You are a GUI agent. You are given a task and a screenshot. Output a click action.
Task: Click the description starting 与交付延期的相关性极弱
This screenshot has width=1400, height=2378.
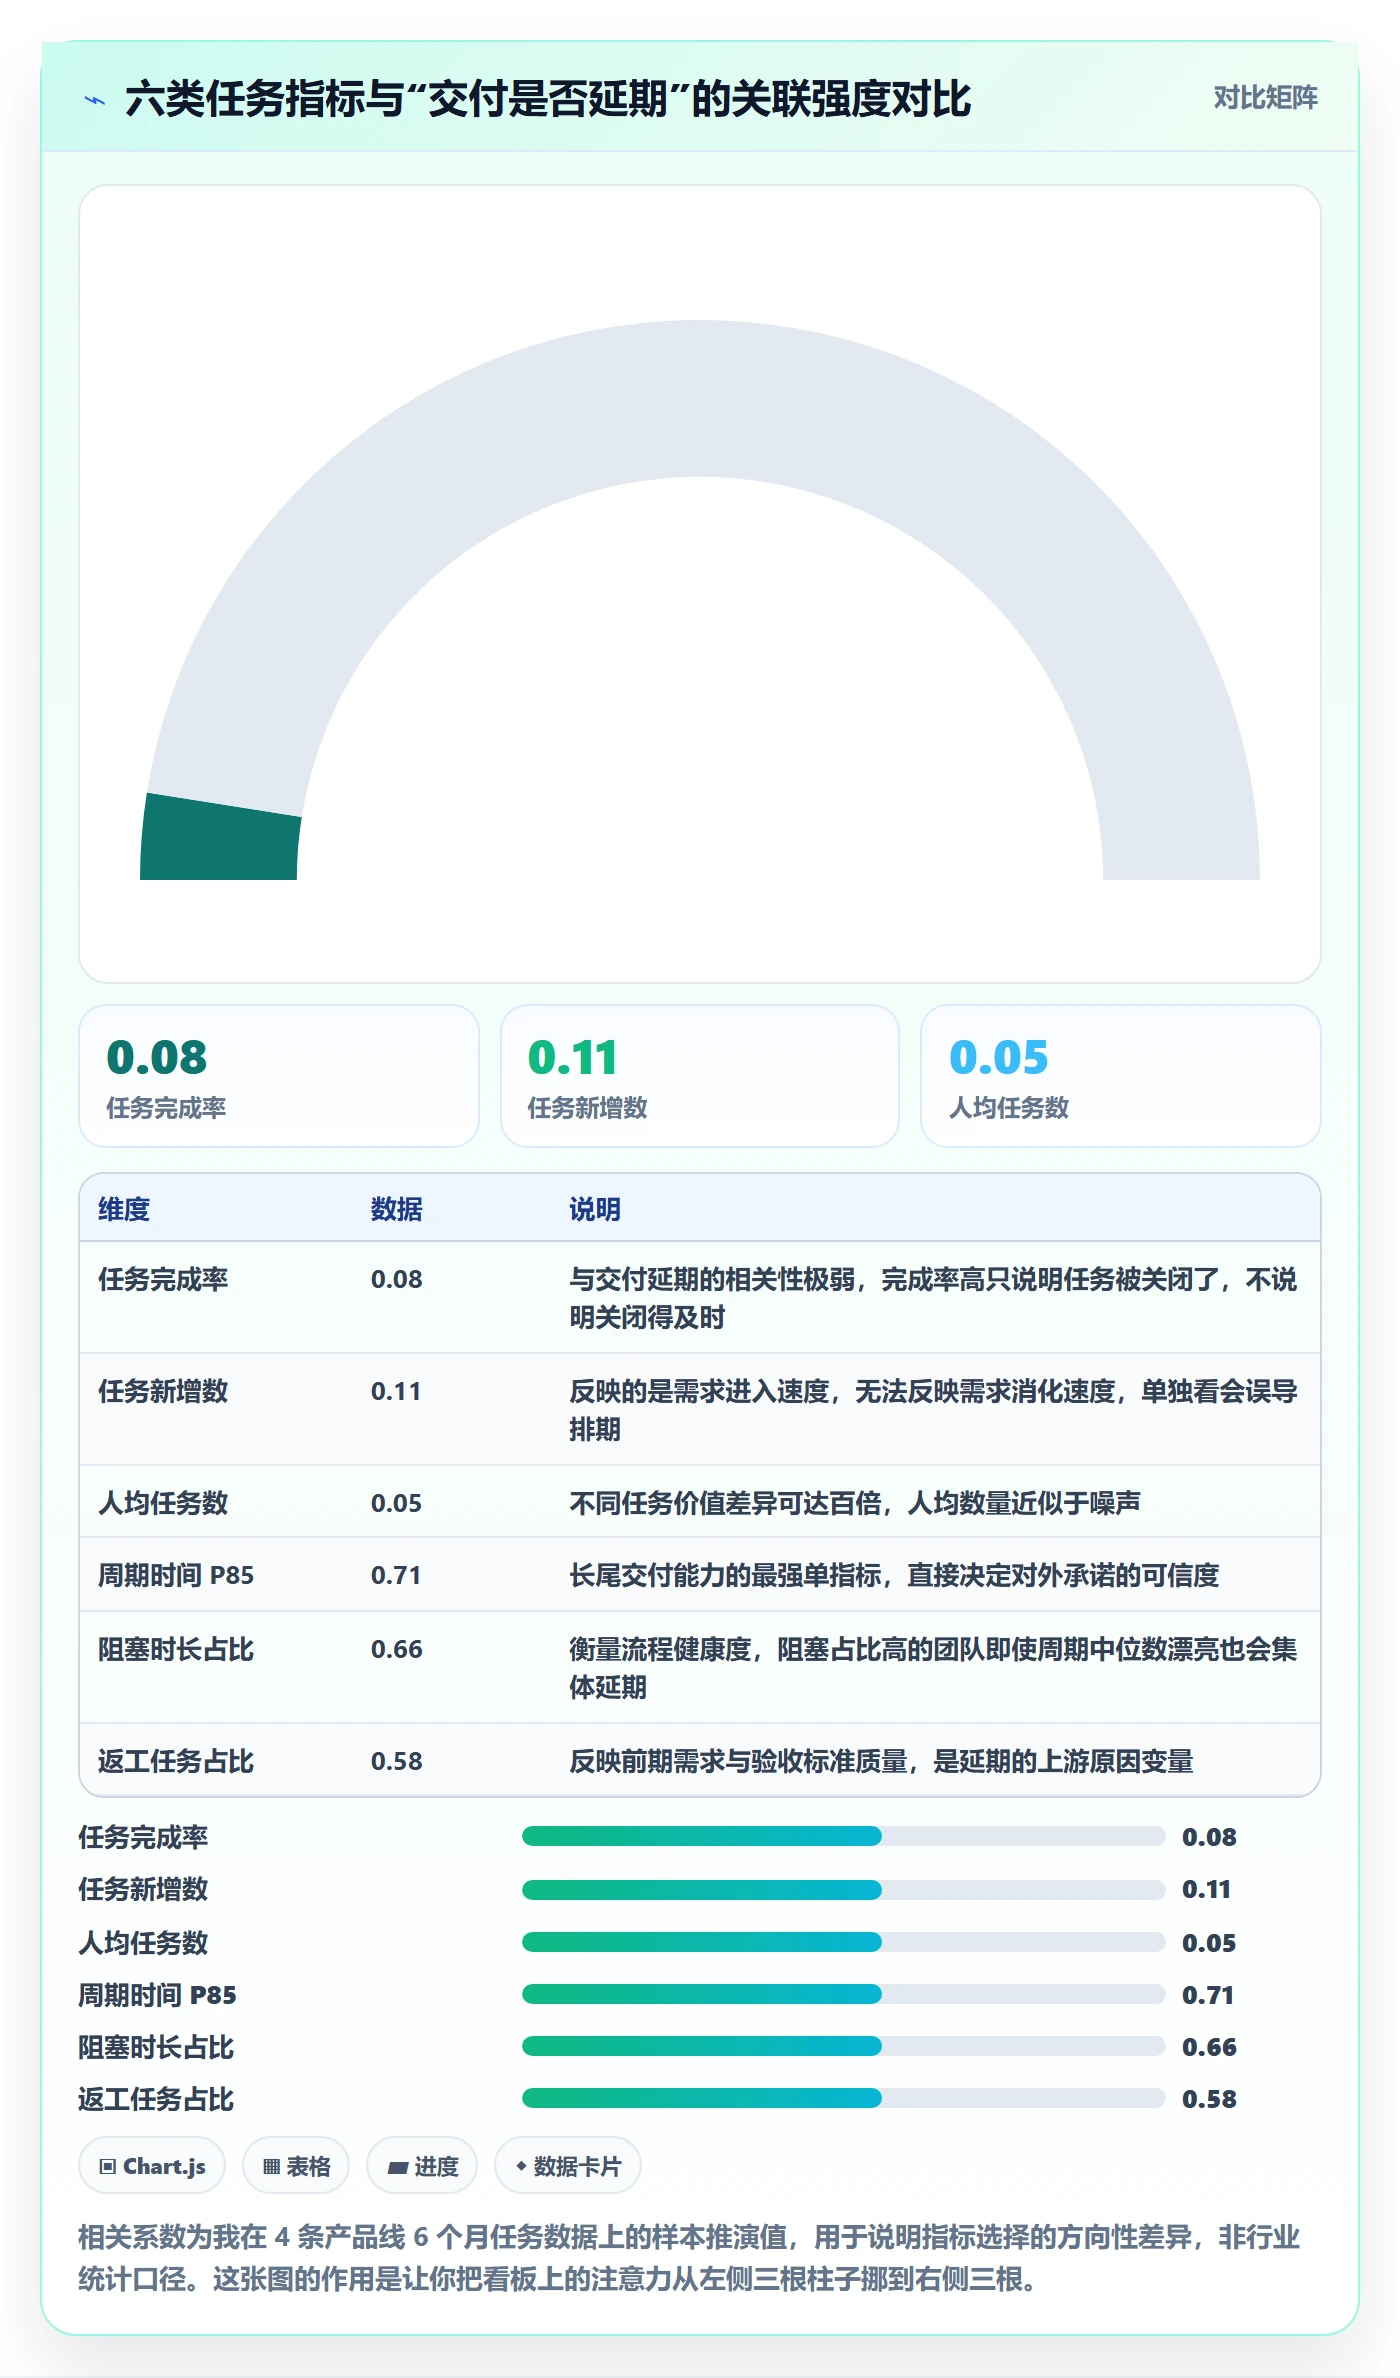933,1298
